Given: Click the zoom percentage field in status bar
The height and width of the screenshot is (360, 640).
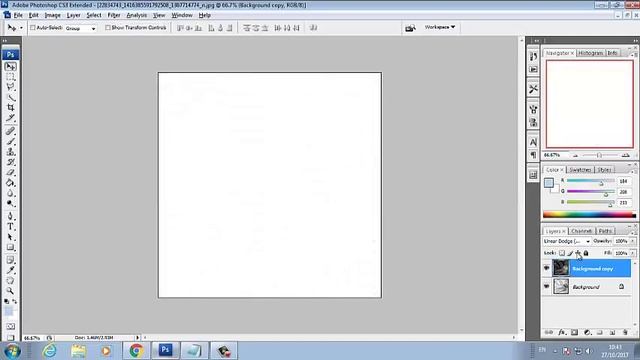Looking at the screenshot, I should [32, 338].
